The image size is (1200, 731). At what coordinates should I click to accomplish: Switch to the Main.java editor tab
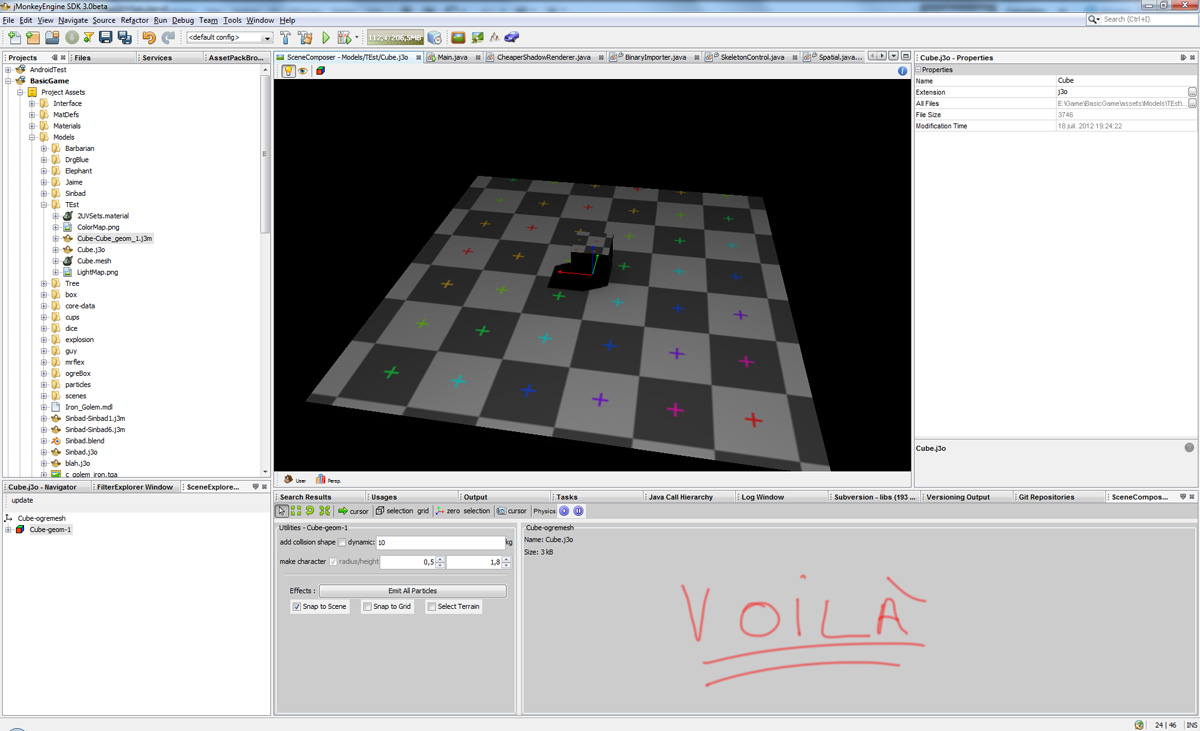(x=452, y=58)
